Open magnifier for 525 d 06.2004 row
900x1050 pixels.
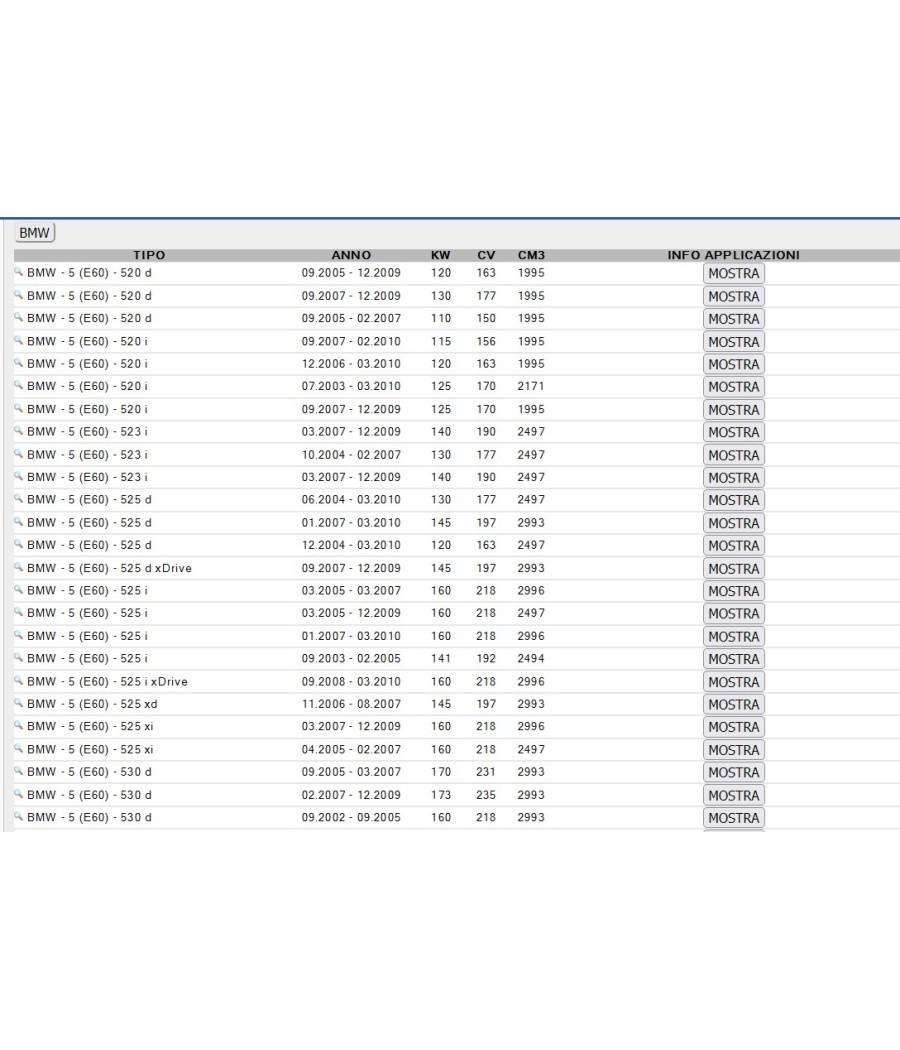pos(19,499)
